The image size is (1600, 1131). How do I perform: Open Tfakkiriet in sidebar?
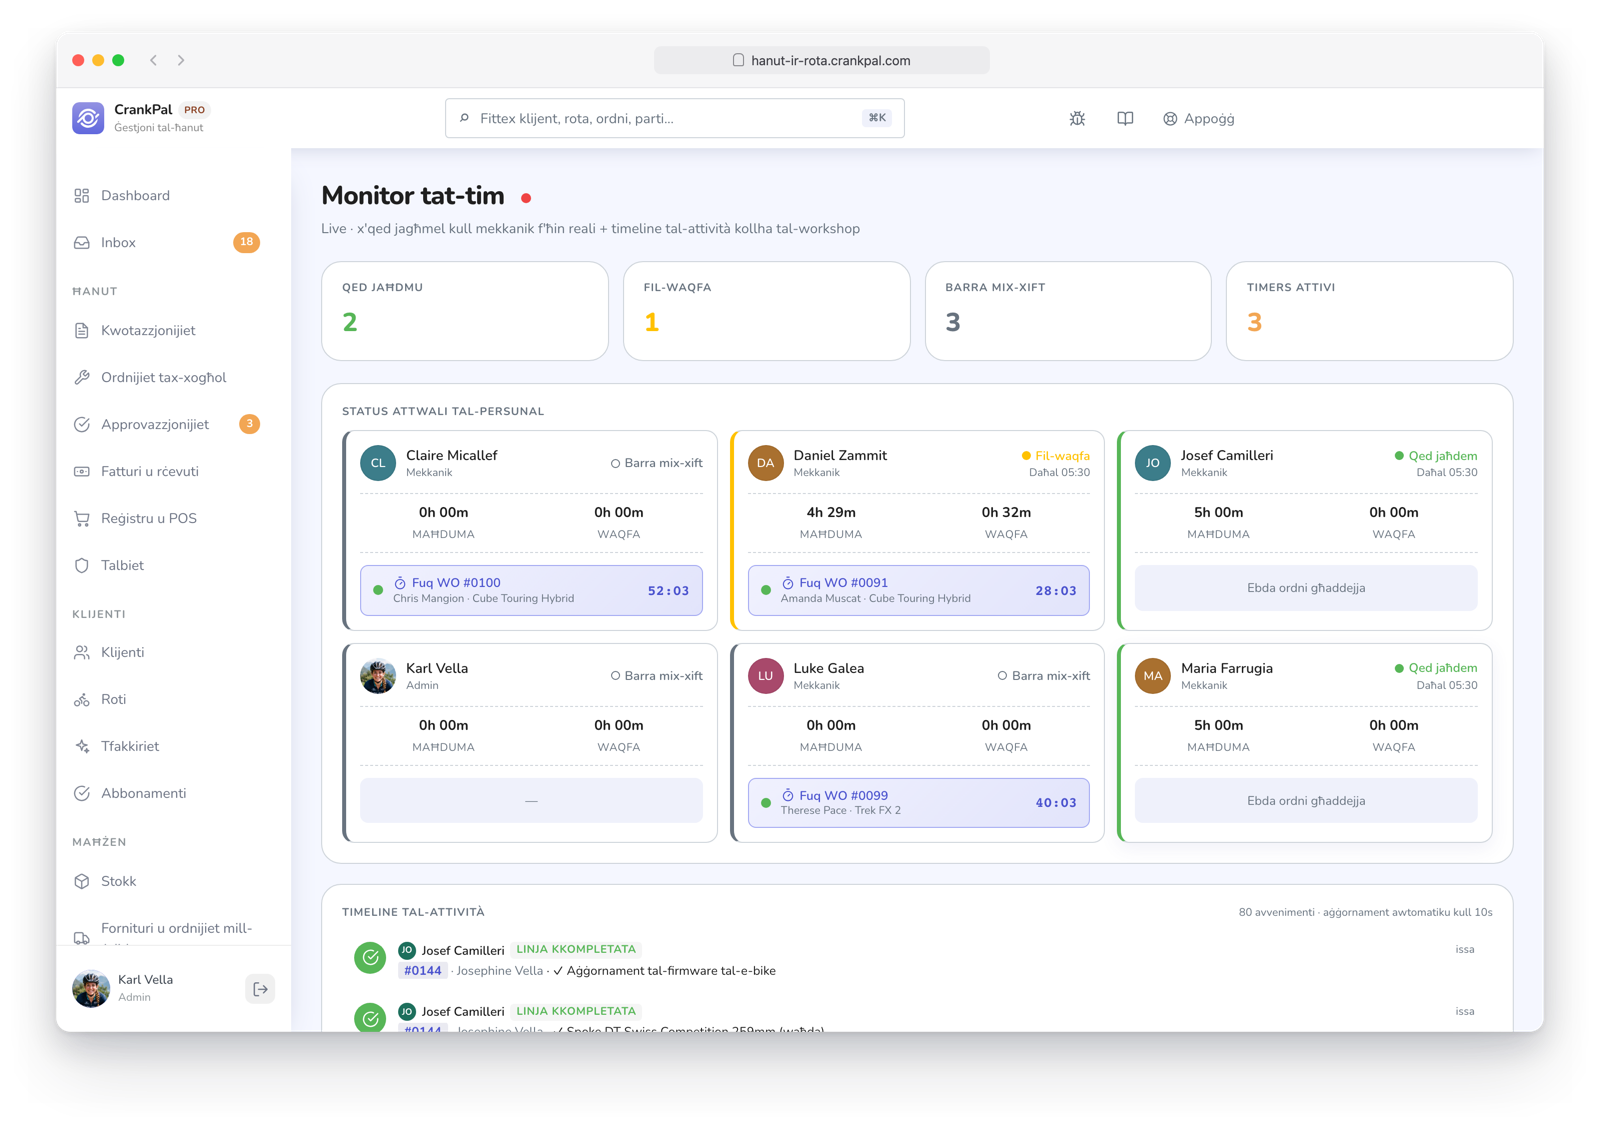point(166,746)
